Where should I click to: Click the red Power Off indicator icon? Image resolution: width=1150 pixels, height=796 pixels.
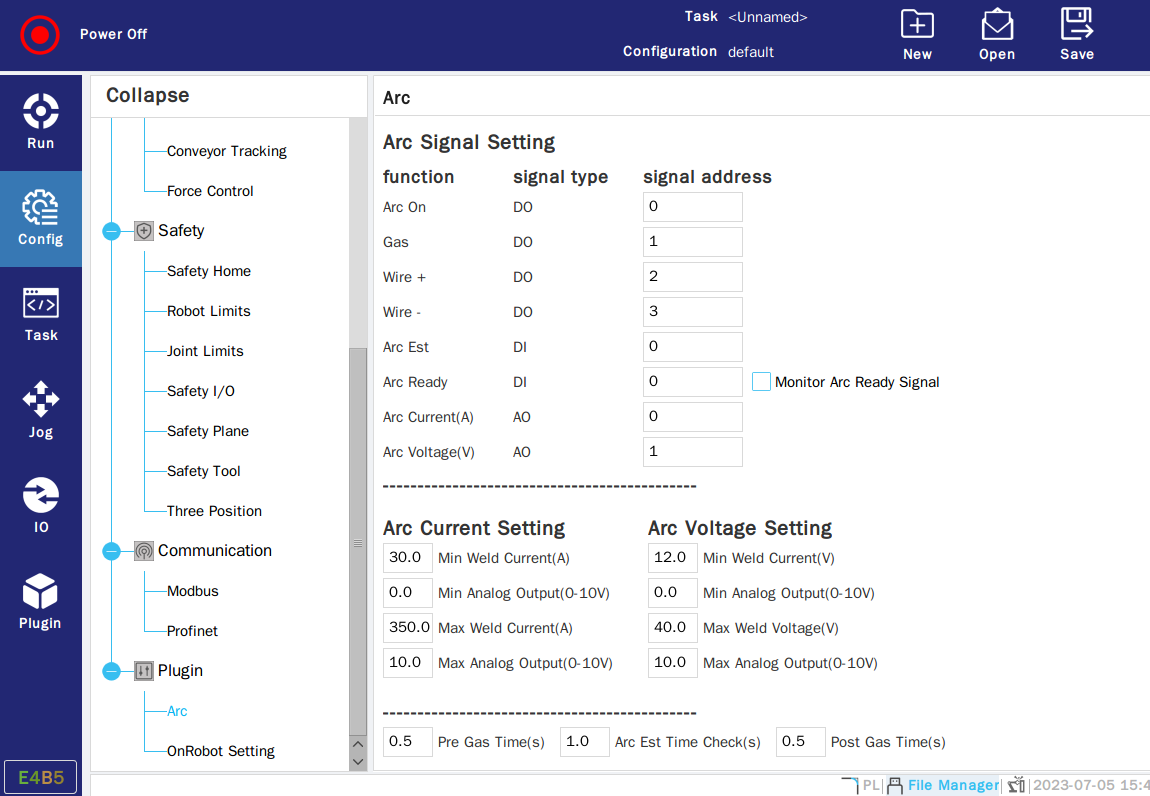[40, 35]
